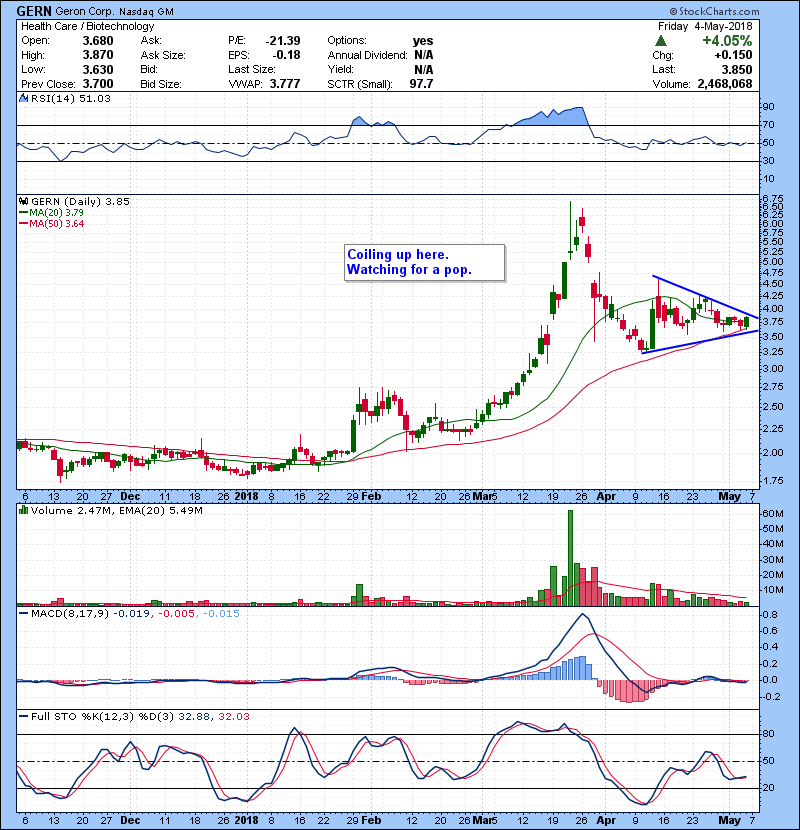Click the Yield N/A value
Viewport: 800px width, 830px height.
click(424, 69)
